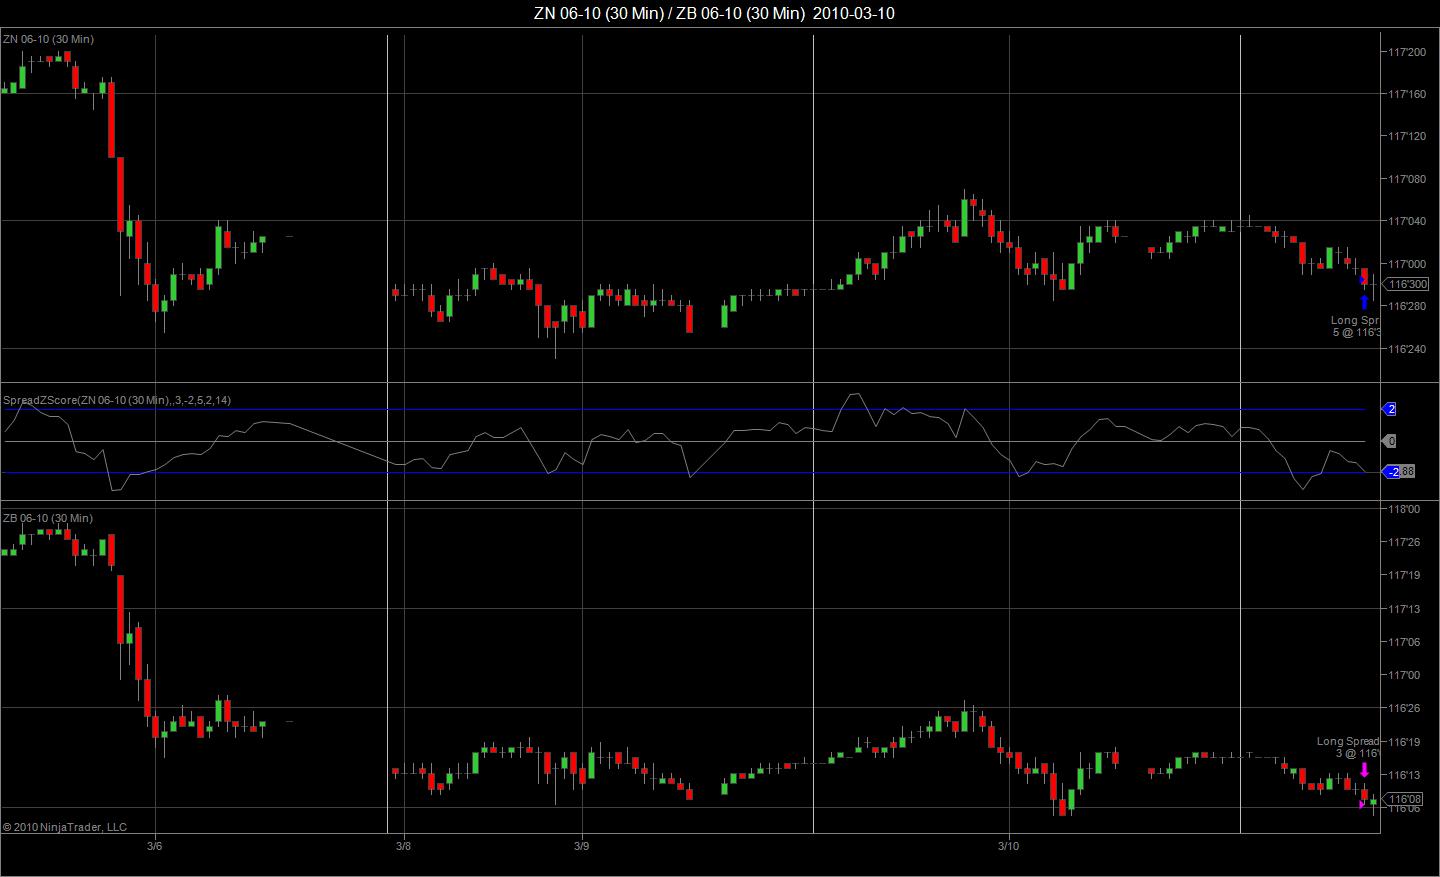Select the "ZB 06-10 (30 Min)" panel label

tap(48, 518)
